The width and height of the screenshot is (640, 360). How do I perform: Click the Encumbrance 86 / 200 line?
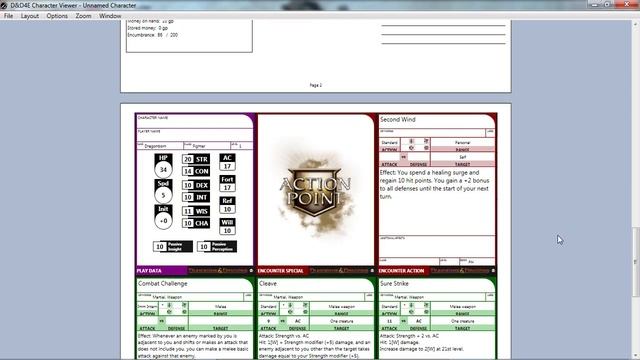pyautogui.click(x=153, y=35)
